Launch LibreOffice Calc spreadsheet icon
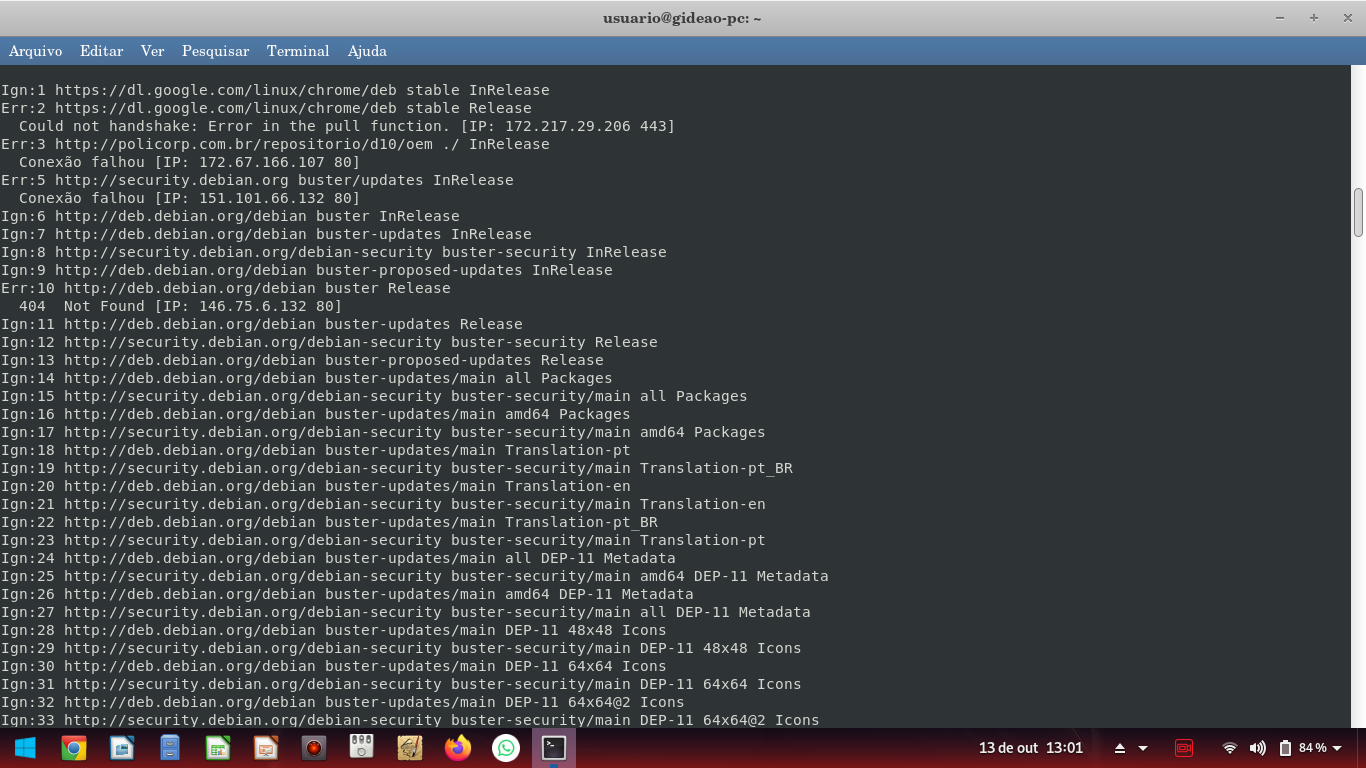Viewport: 1366px width, 768px height. (218, 748)
